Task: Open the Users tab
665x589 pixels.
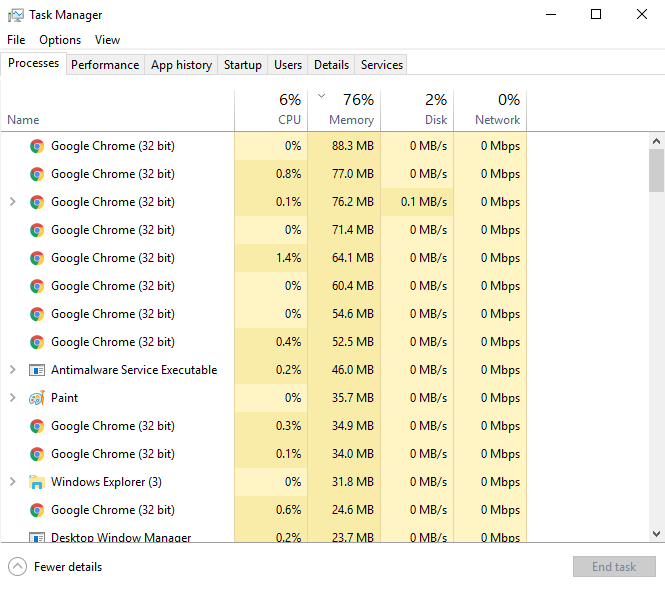Action: pos(288,65)
